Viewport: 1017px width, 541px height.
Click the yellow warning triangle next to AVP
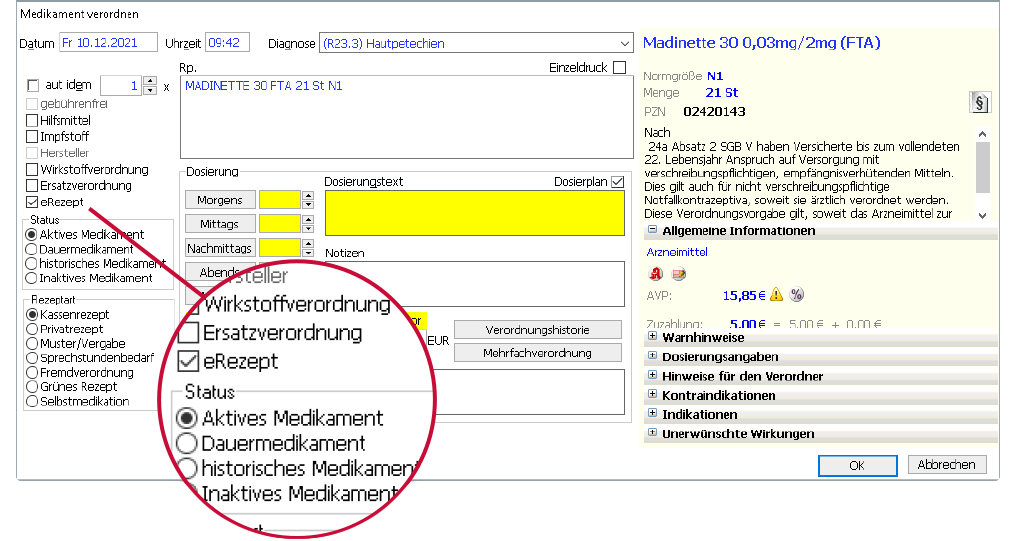(776, 295)
